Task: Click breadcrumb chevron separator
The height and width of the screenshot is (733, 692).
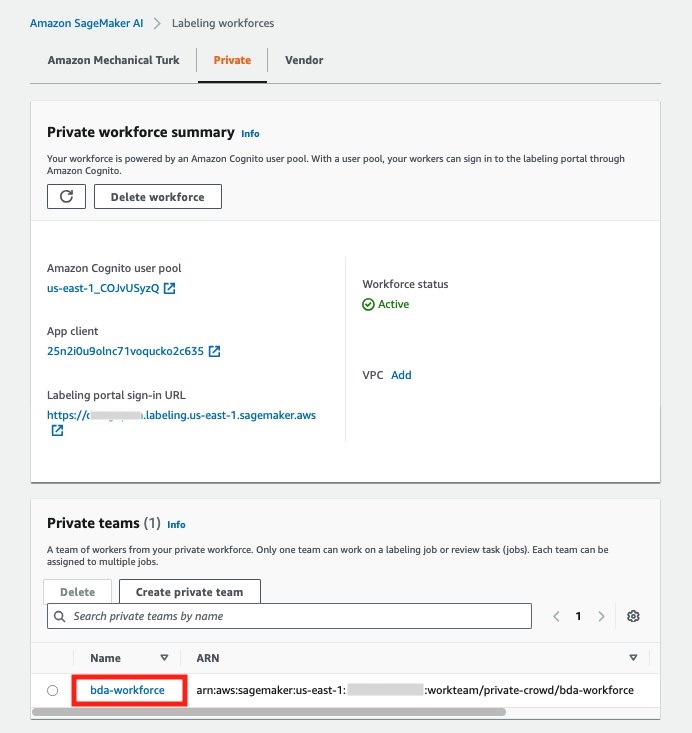Action: point(158,23)
